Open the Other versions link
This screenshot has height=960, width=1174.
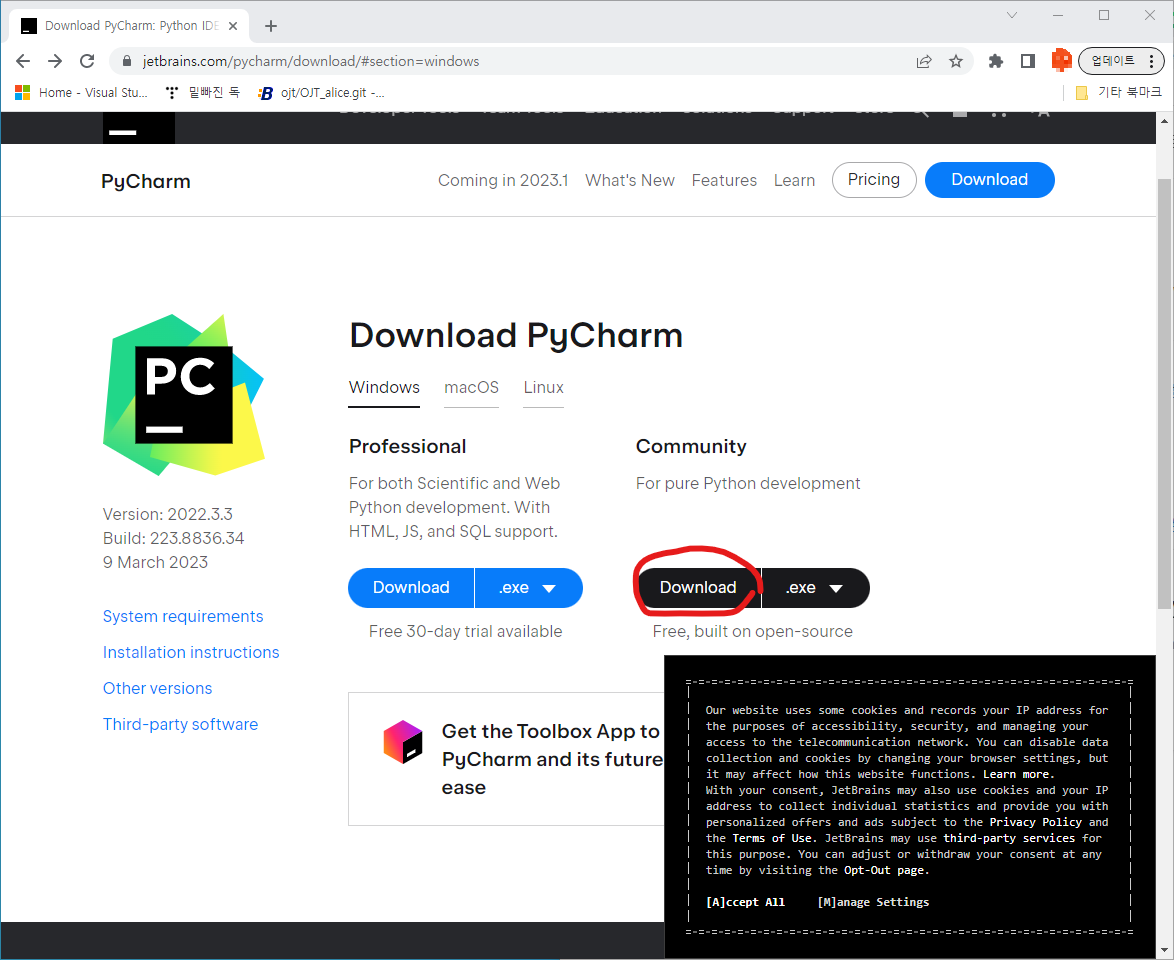157,688
